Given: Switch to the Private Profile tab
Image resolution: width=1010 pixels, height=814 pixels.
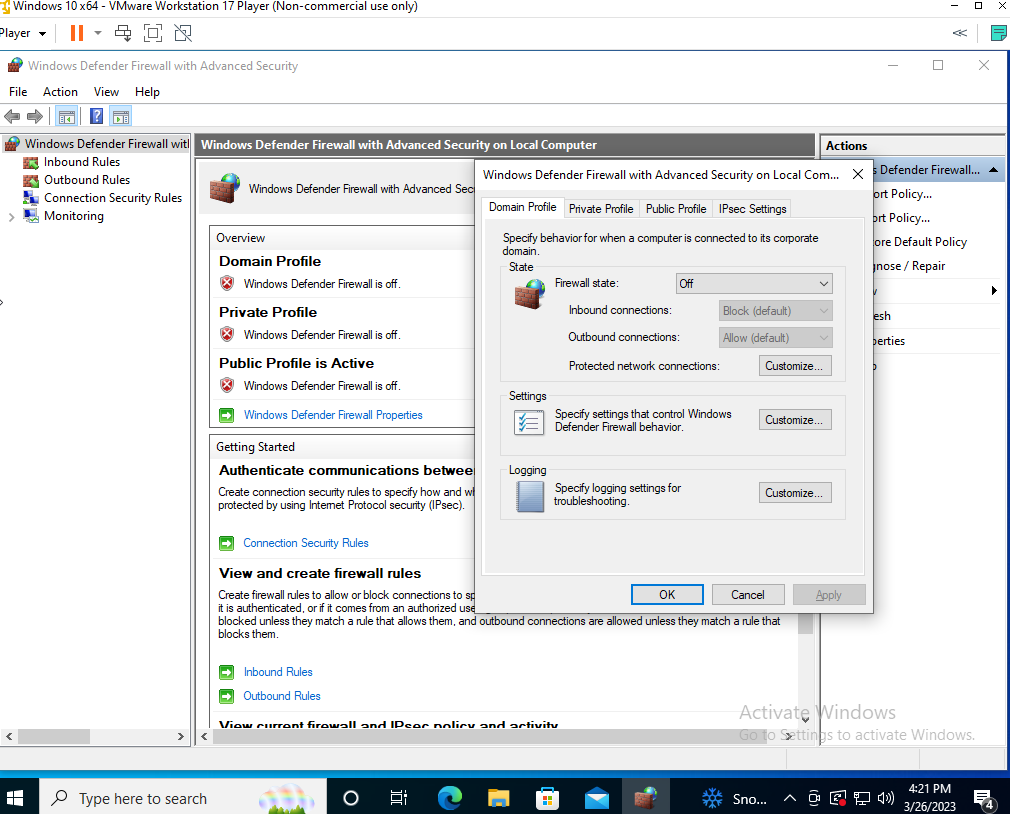Looking at the screenshot, I should [x=601, y=209].
